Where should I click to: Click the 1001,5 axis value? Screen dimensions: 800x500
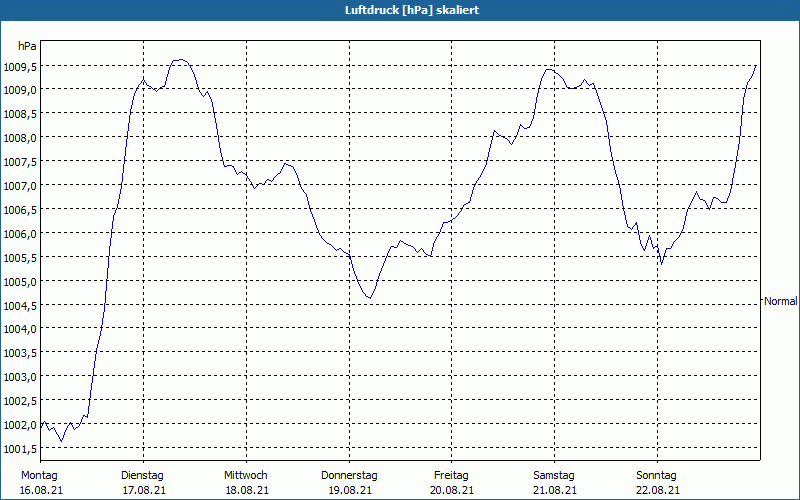(20, 449)
